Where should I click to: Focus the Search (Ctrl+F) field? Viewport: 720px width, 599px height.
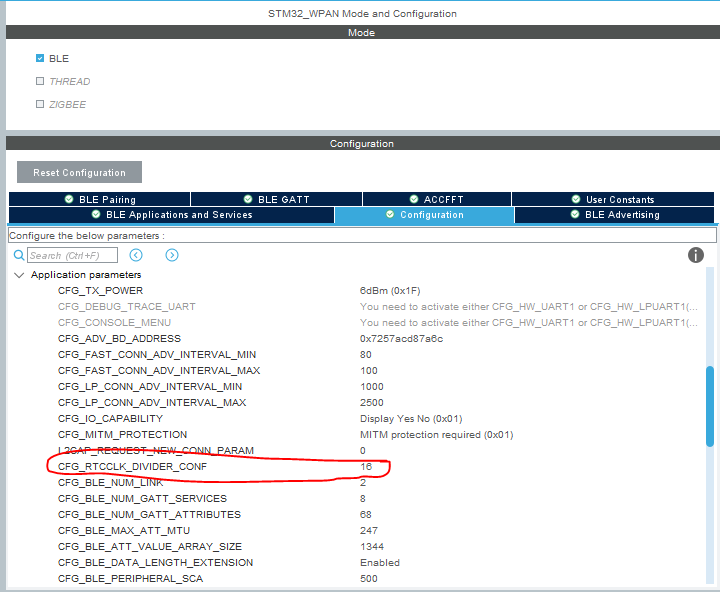tap(72, 255)
